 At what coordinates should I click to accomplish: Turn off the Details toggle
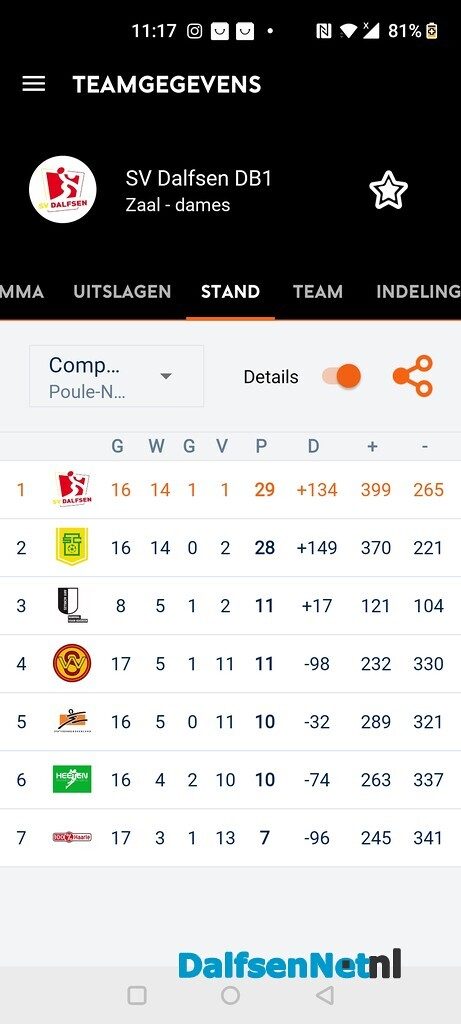(342, 377)
